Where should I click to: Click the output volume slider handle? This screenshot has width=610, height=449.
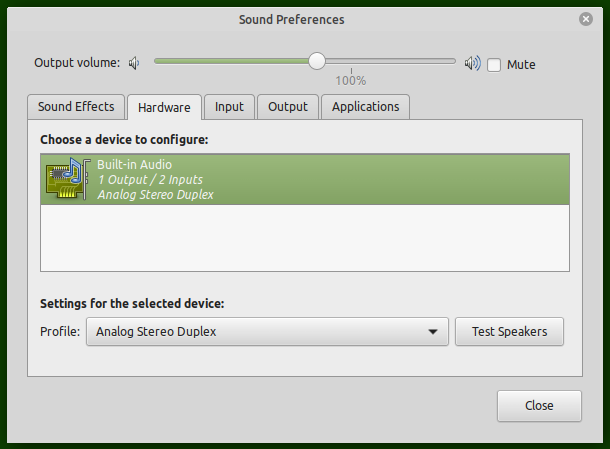pos(317,61)
